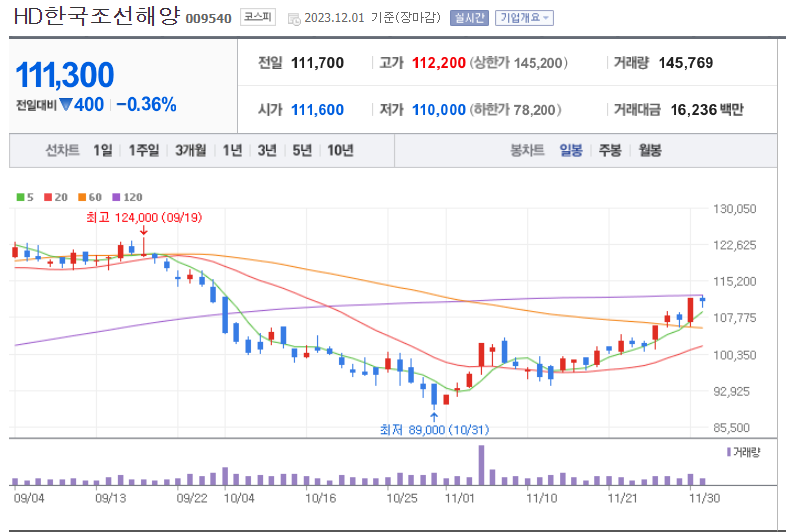786x532 pixels.
Task: Click the blue down-triangle next to 400
Action: click(x=65, y=105)
